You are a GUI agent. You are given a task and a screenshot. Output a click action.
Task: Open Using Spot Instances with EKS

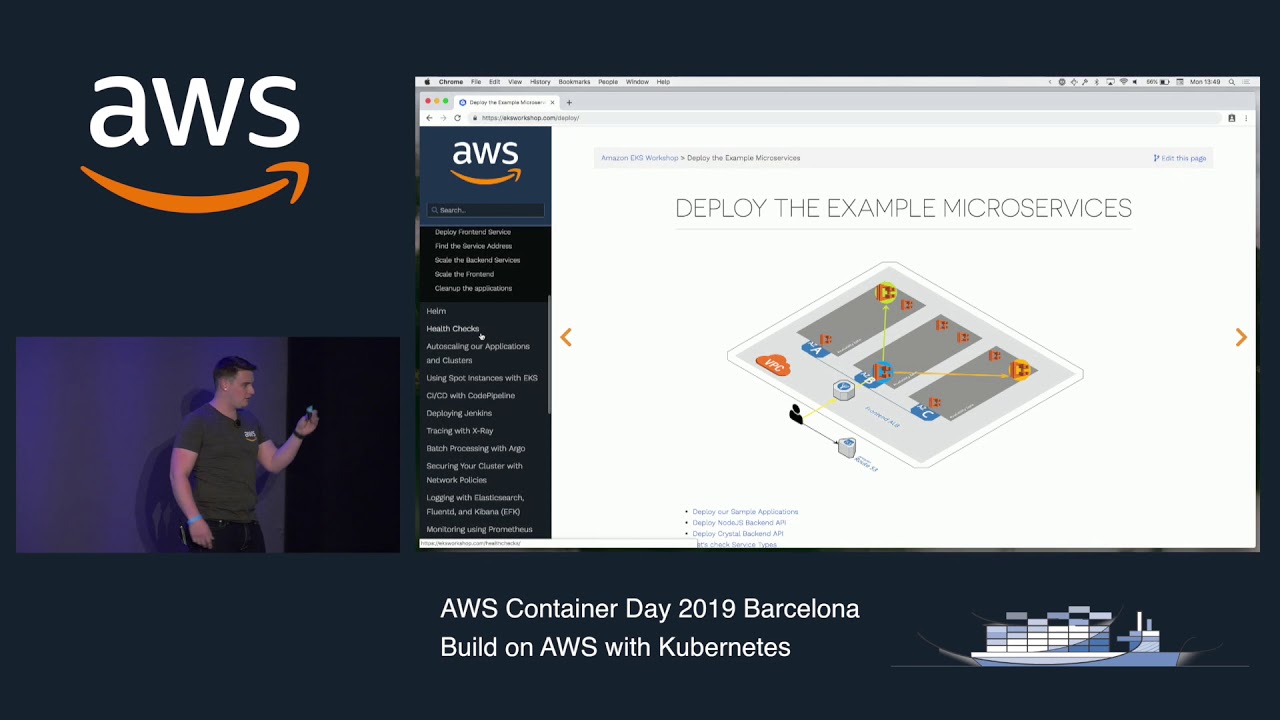point(482,378)
